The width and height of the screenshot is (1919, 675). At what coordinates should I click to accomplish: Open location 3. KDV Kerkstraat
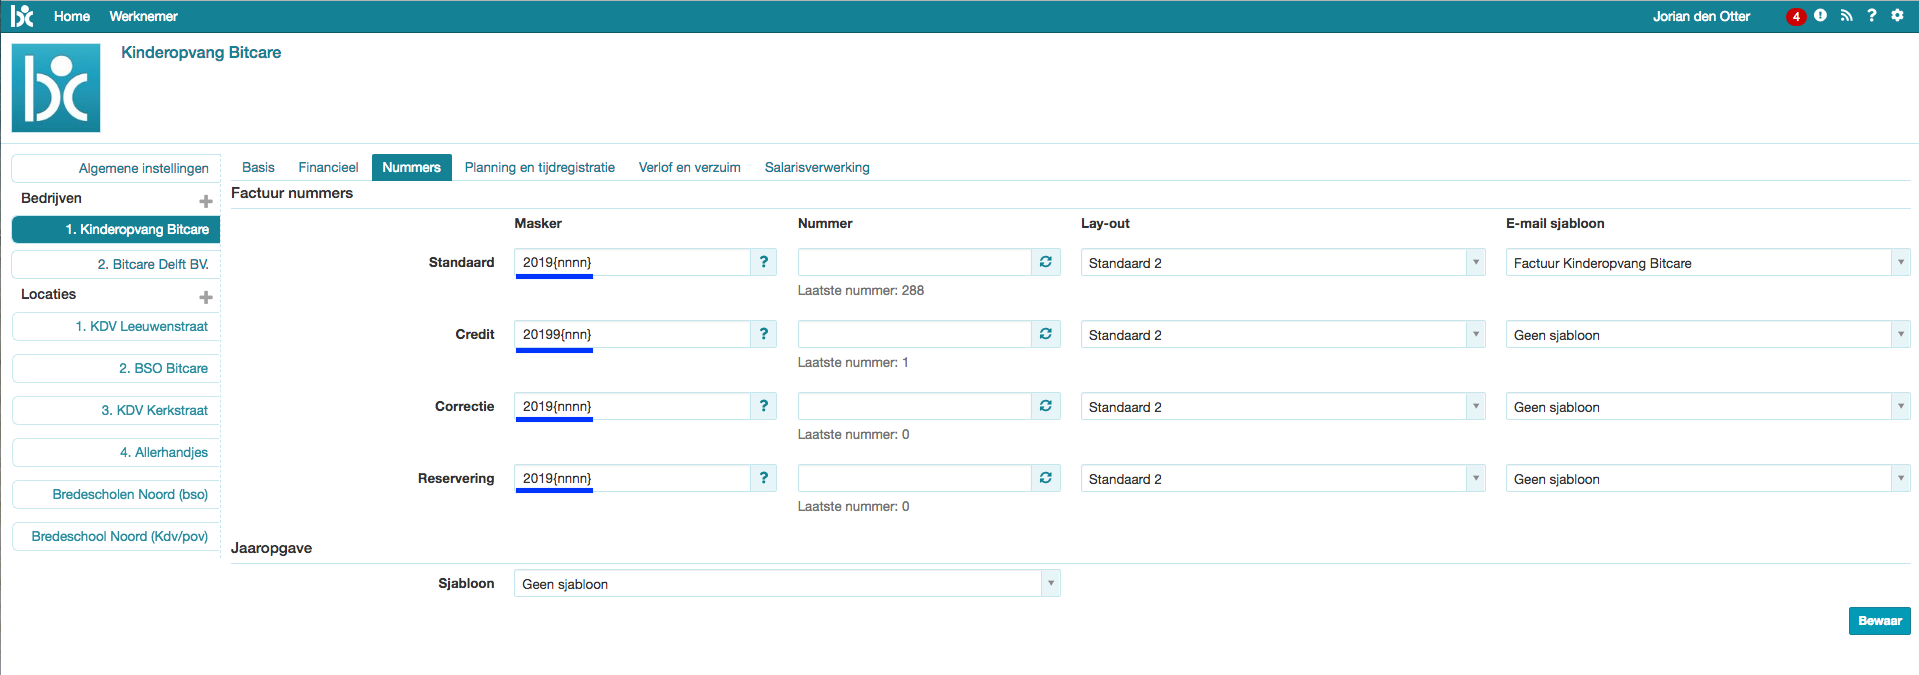tap(116, 410)
